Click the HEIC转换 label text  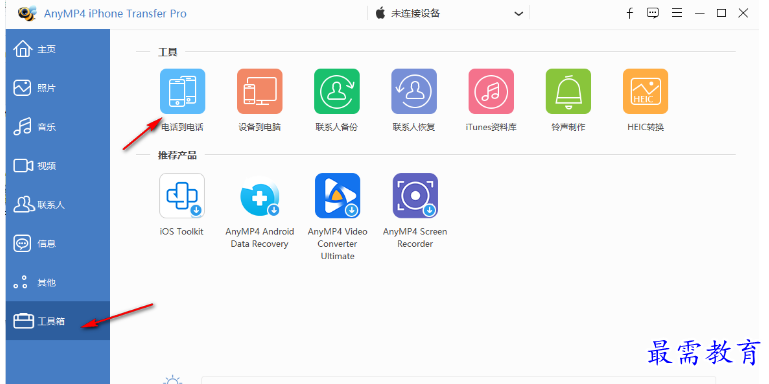pyautogui.click(x=645, y=128)
